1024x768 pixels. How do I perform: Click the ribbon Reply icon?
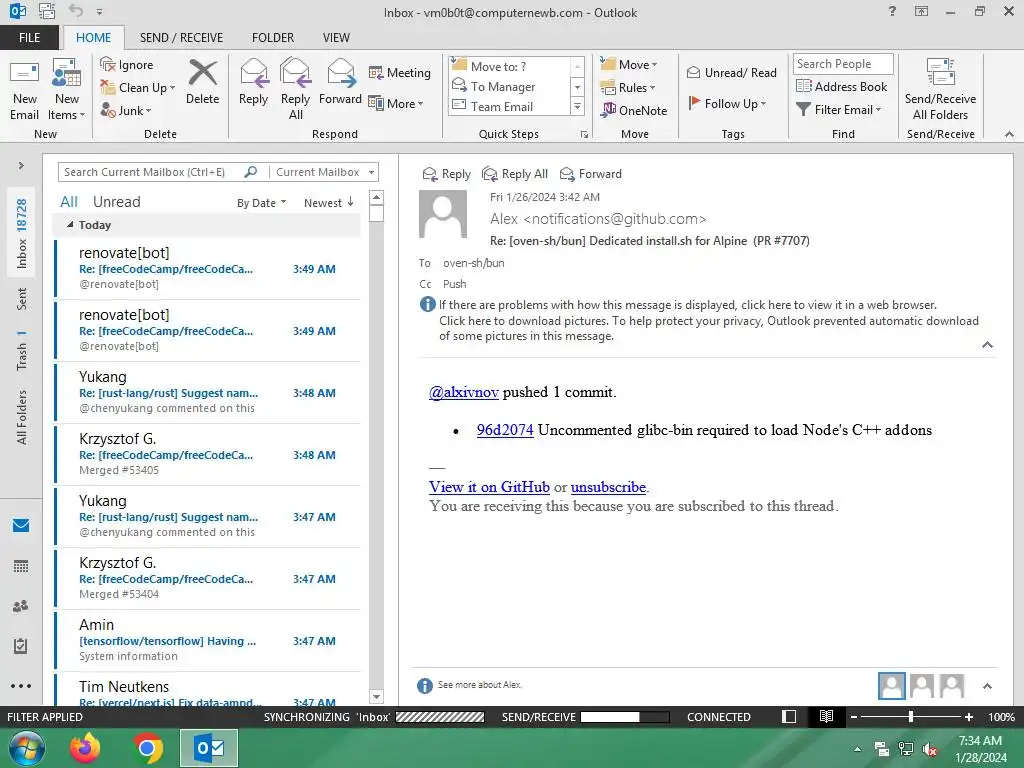click(253, 83)
